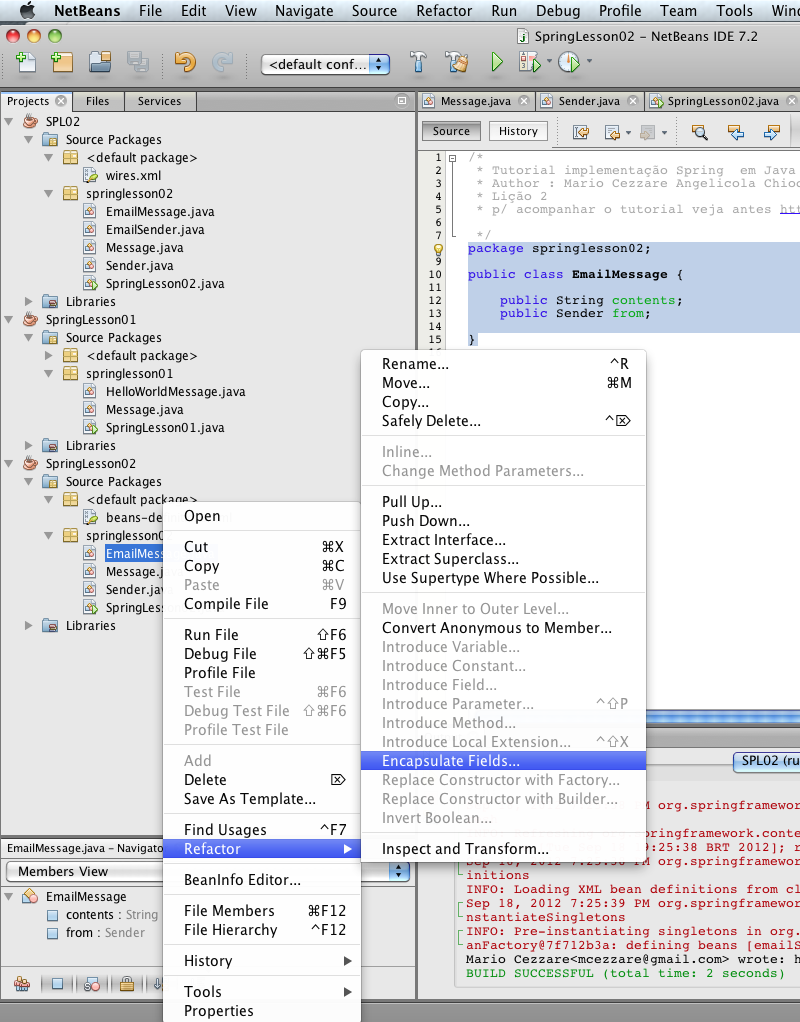
Task: Close the Message.java editor tab
Action: click(x=524, y=101)
